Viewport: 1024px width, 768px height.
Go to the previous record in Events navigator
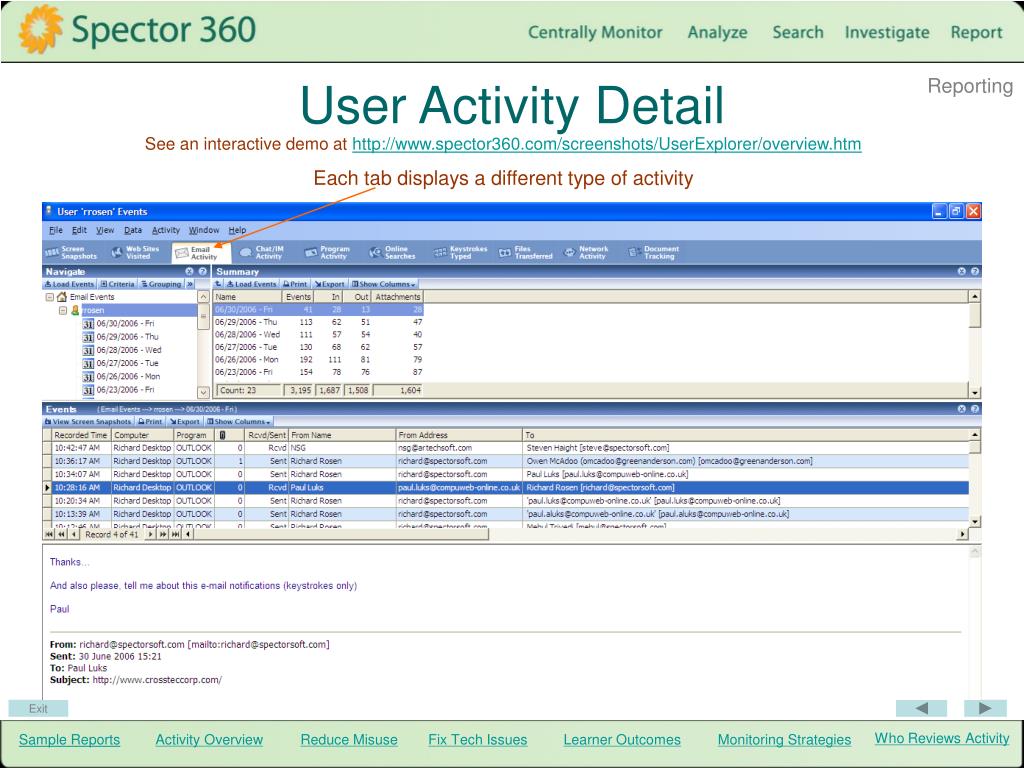click(x=74, y=534)
